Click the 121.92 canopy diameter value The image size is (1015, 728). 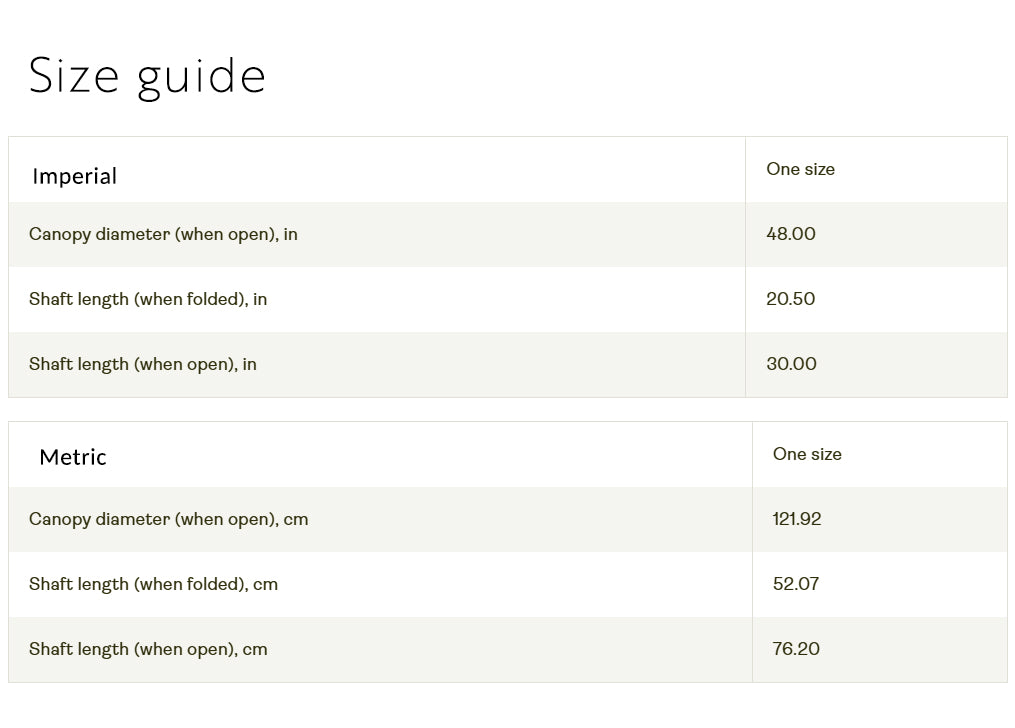(x=797, y=519)
